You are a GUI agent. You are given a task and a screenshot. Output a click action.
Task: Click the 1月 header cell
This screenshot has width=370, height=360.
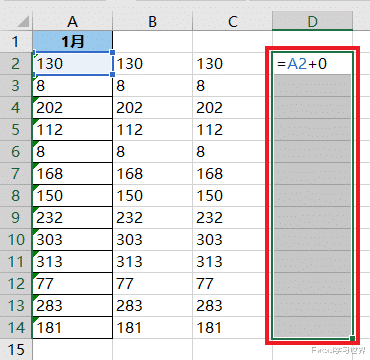point(72,41)
